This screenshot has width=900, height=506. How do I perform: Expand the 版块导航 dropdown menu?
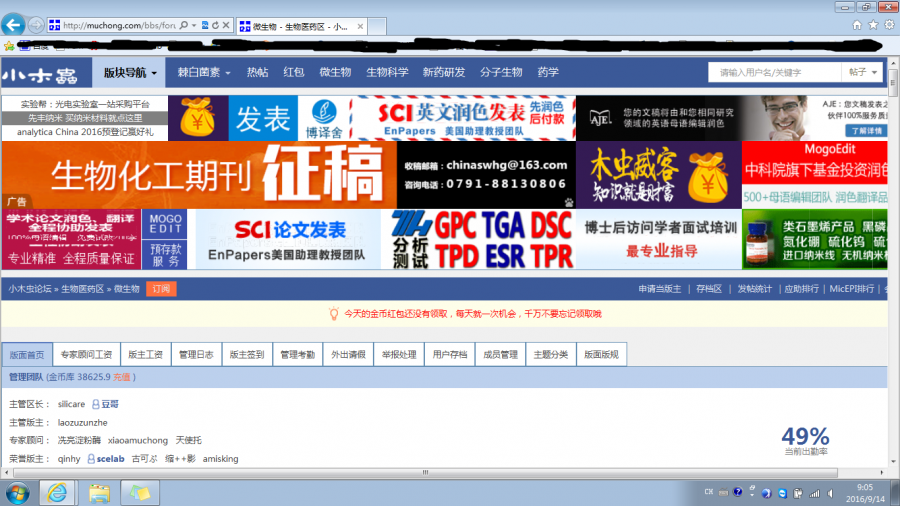point(130,73)
